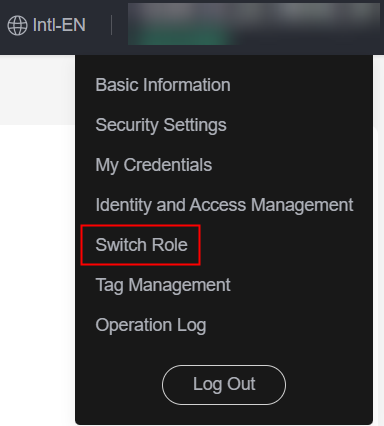Collapse the account menu via username
The width and height of the screenshot is (384, 426).
point(254,24)
